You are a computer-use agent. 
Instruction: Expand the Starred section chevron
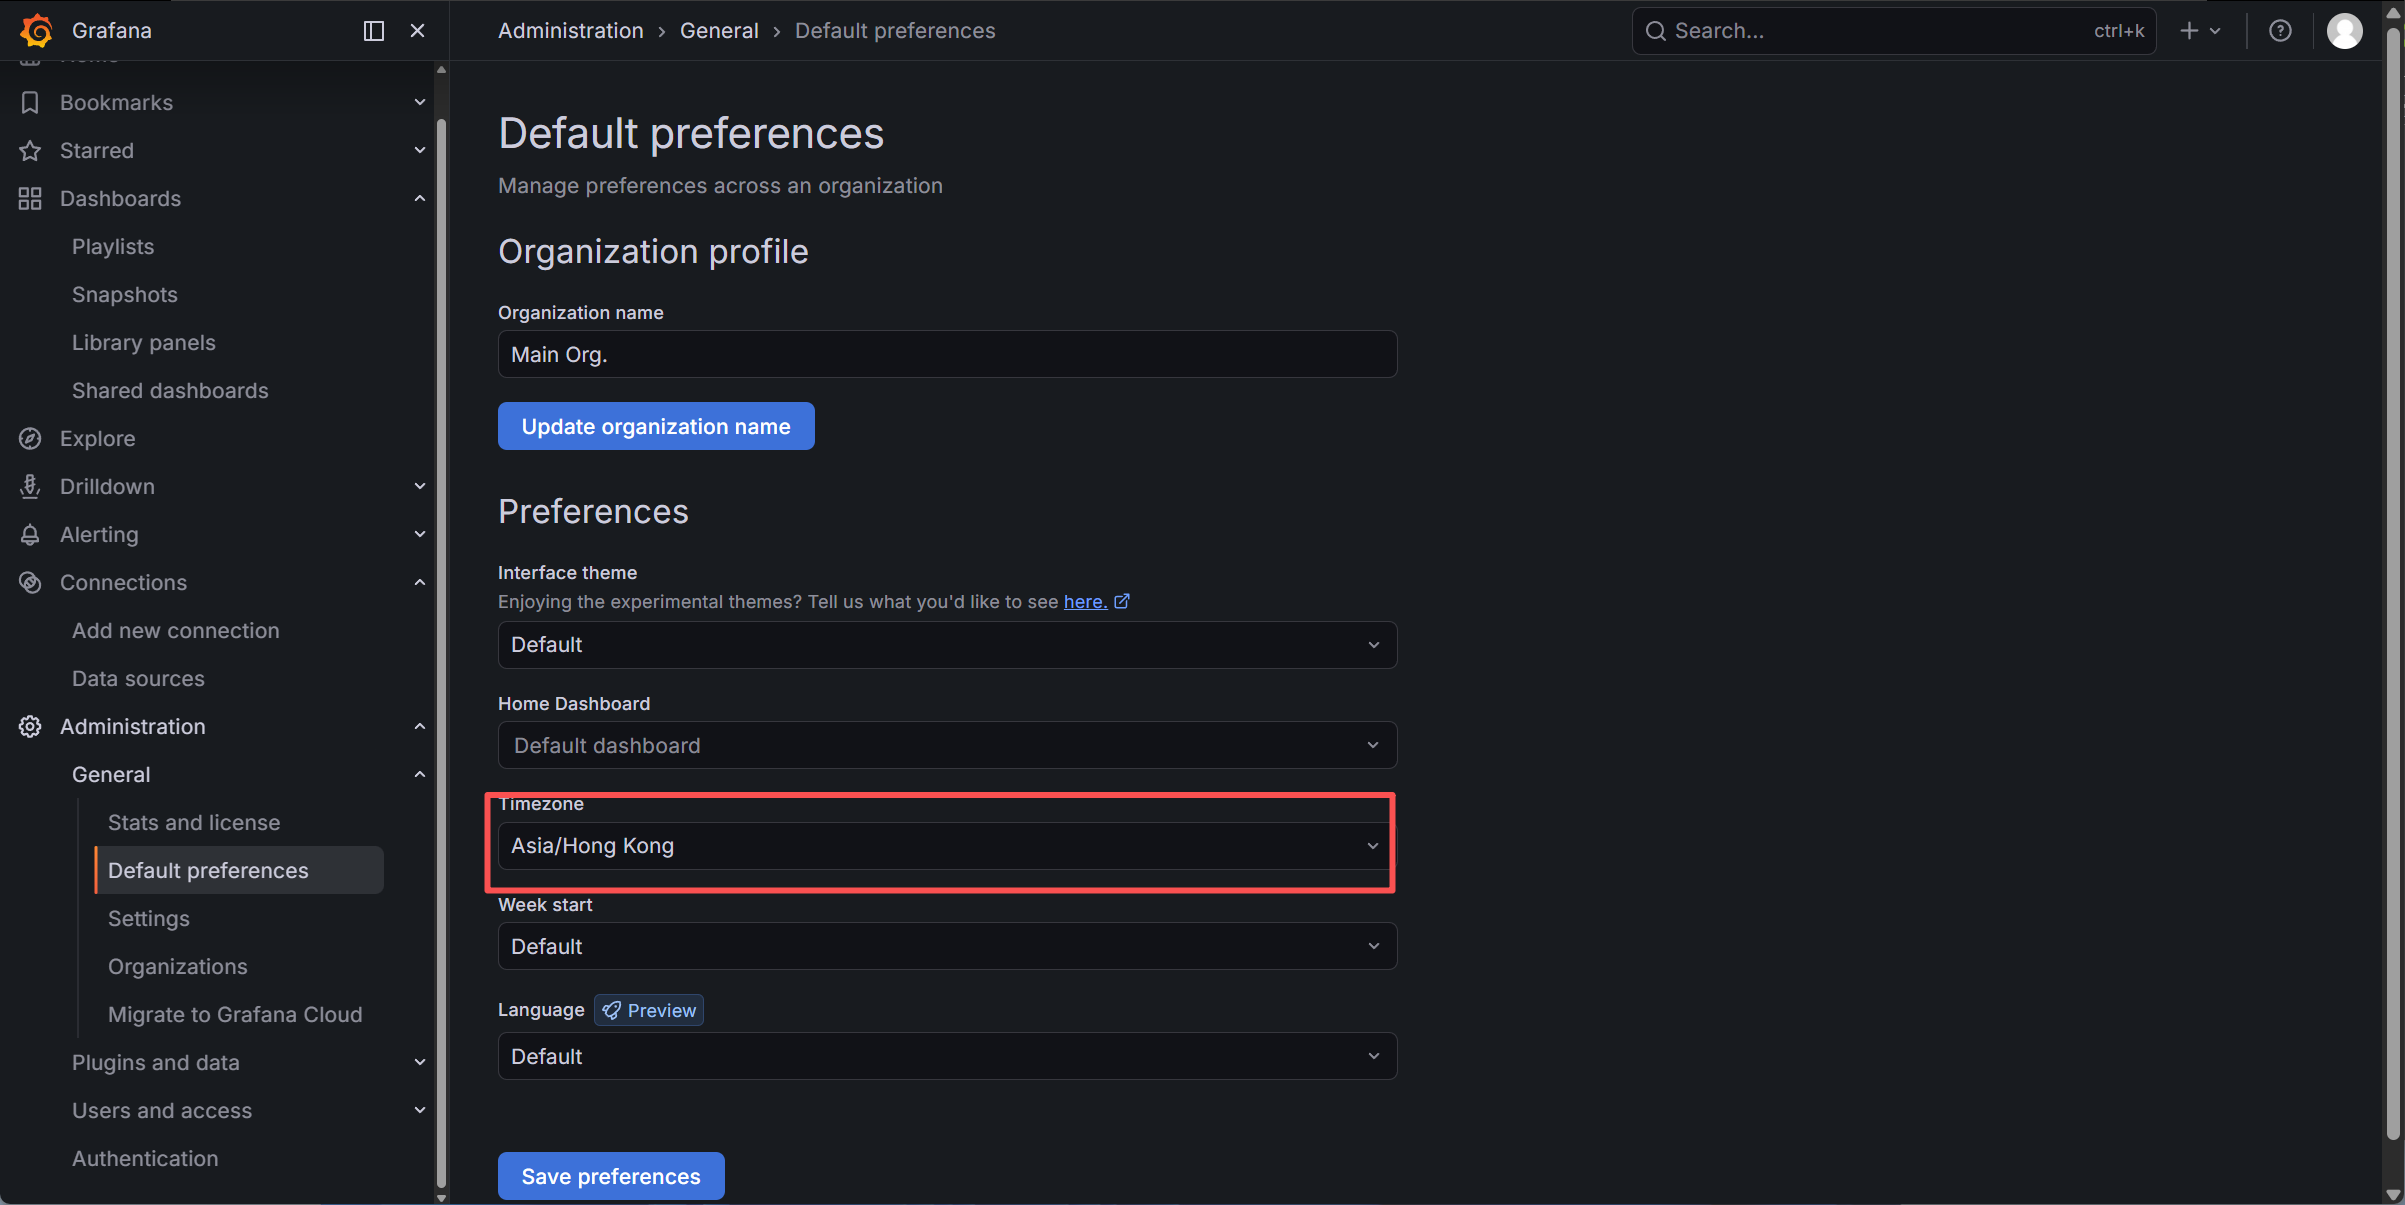click(420, 150)
